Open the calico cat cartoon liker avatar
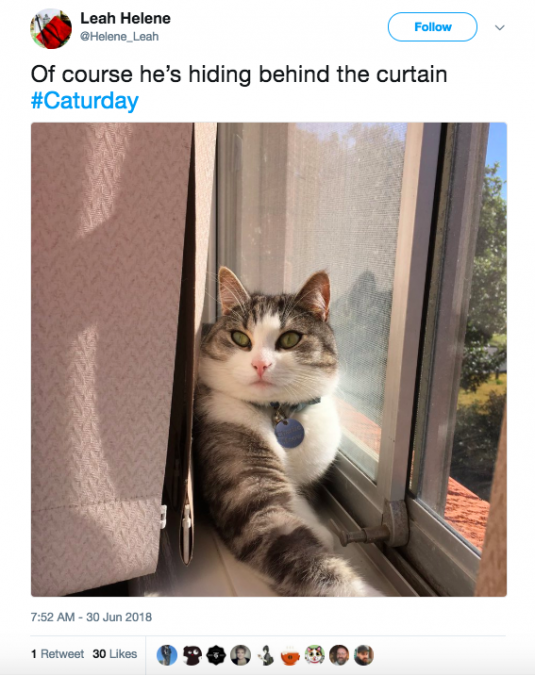The image size is (535, 675). tap(314, 655)
